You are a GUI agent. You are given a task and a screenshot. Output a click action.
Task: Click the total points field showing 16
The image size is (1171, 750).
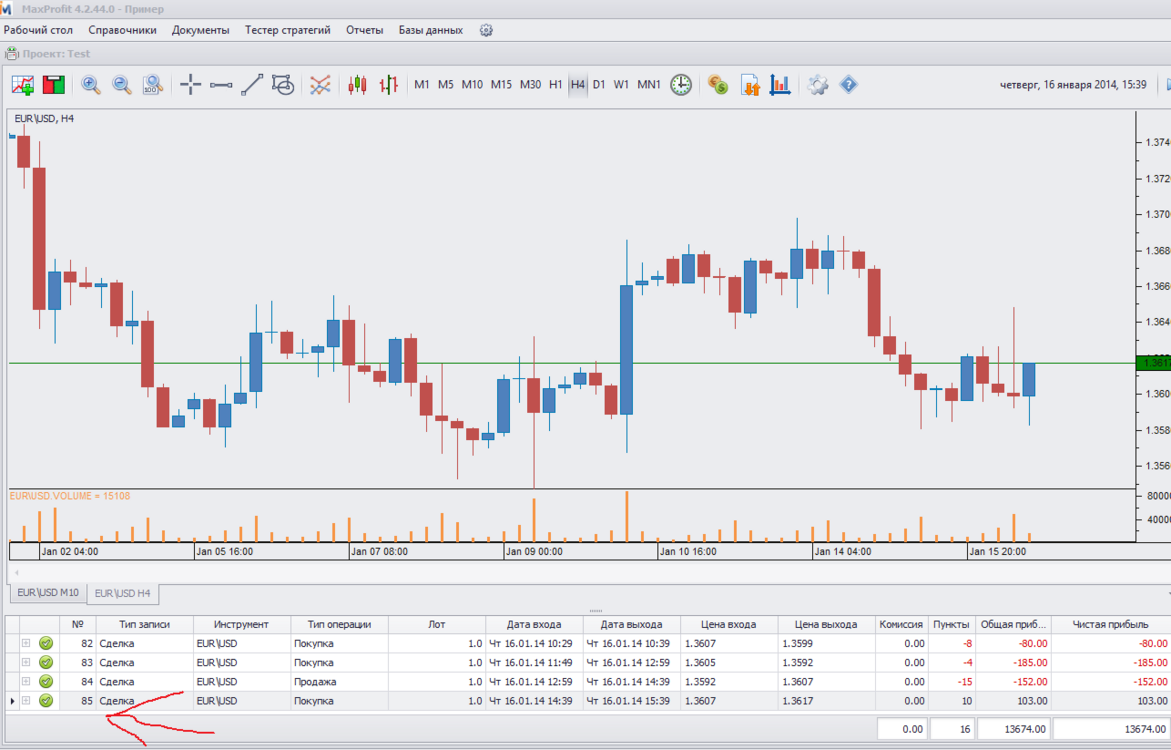click(x=952, y=729)
